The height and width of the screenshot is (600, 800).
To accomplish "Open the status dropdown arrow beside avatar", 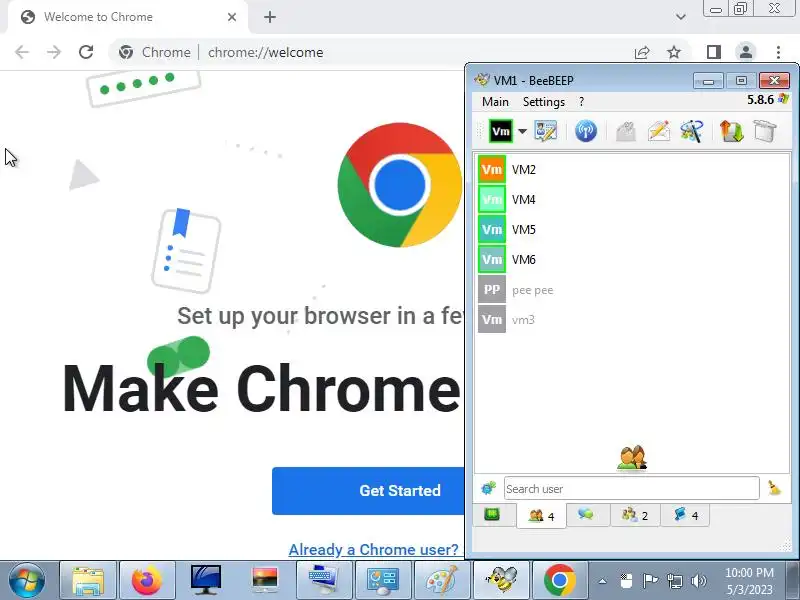I will click(x=522, y=131).
